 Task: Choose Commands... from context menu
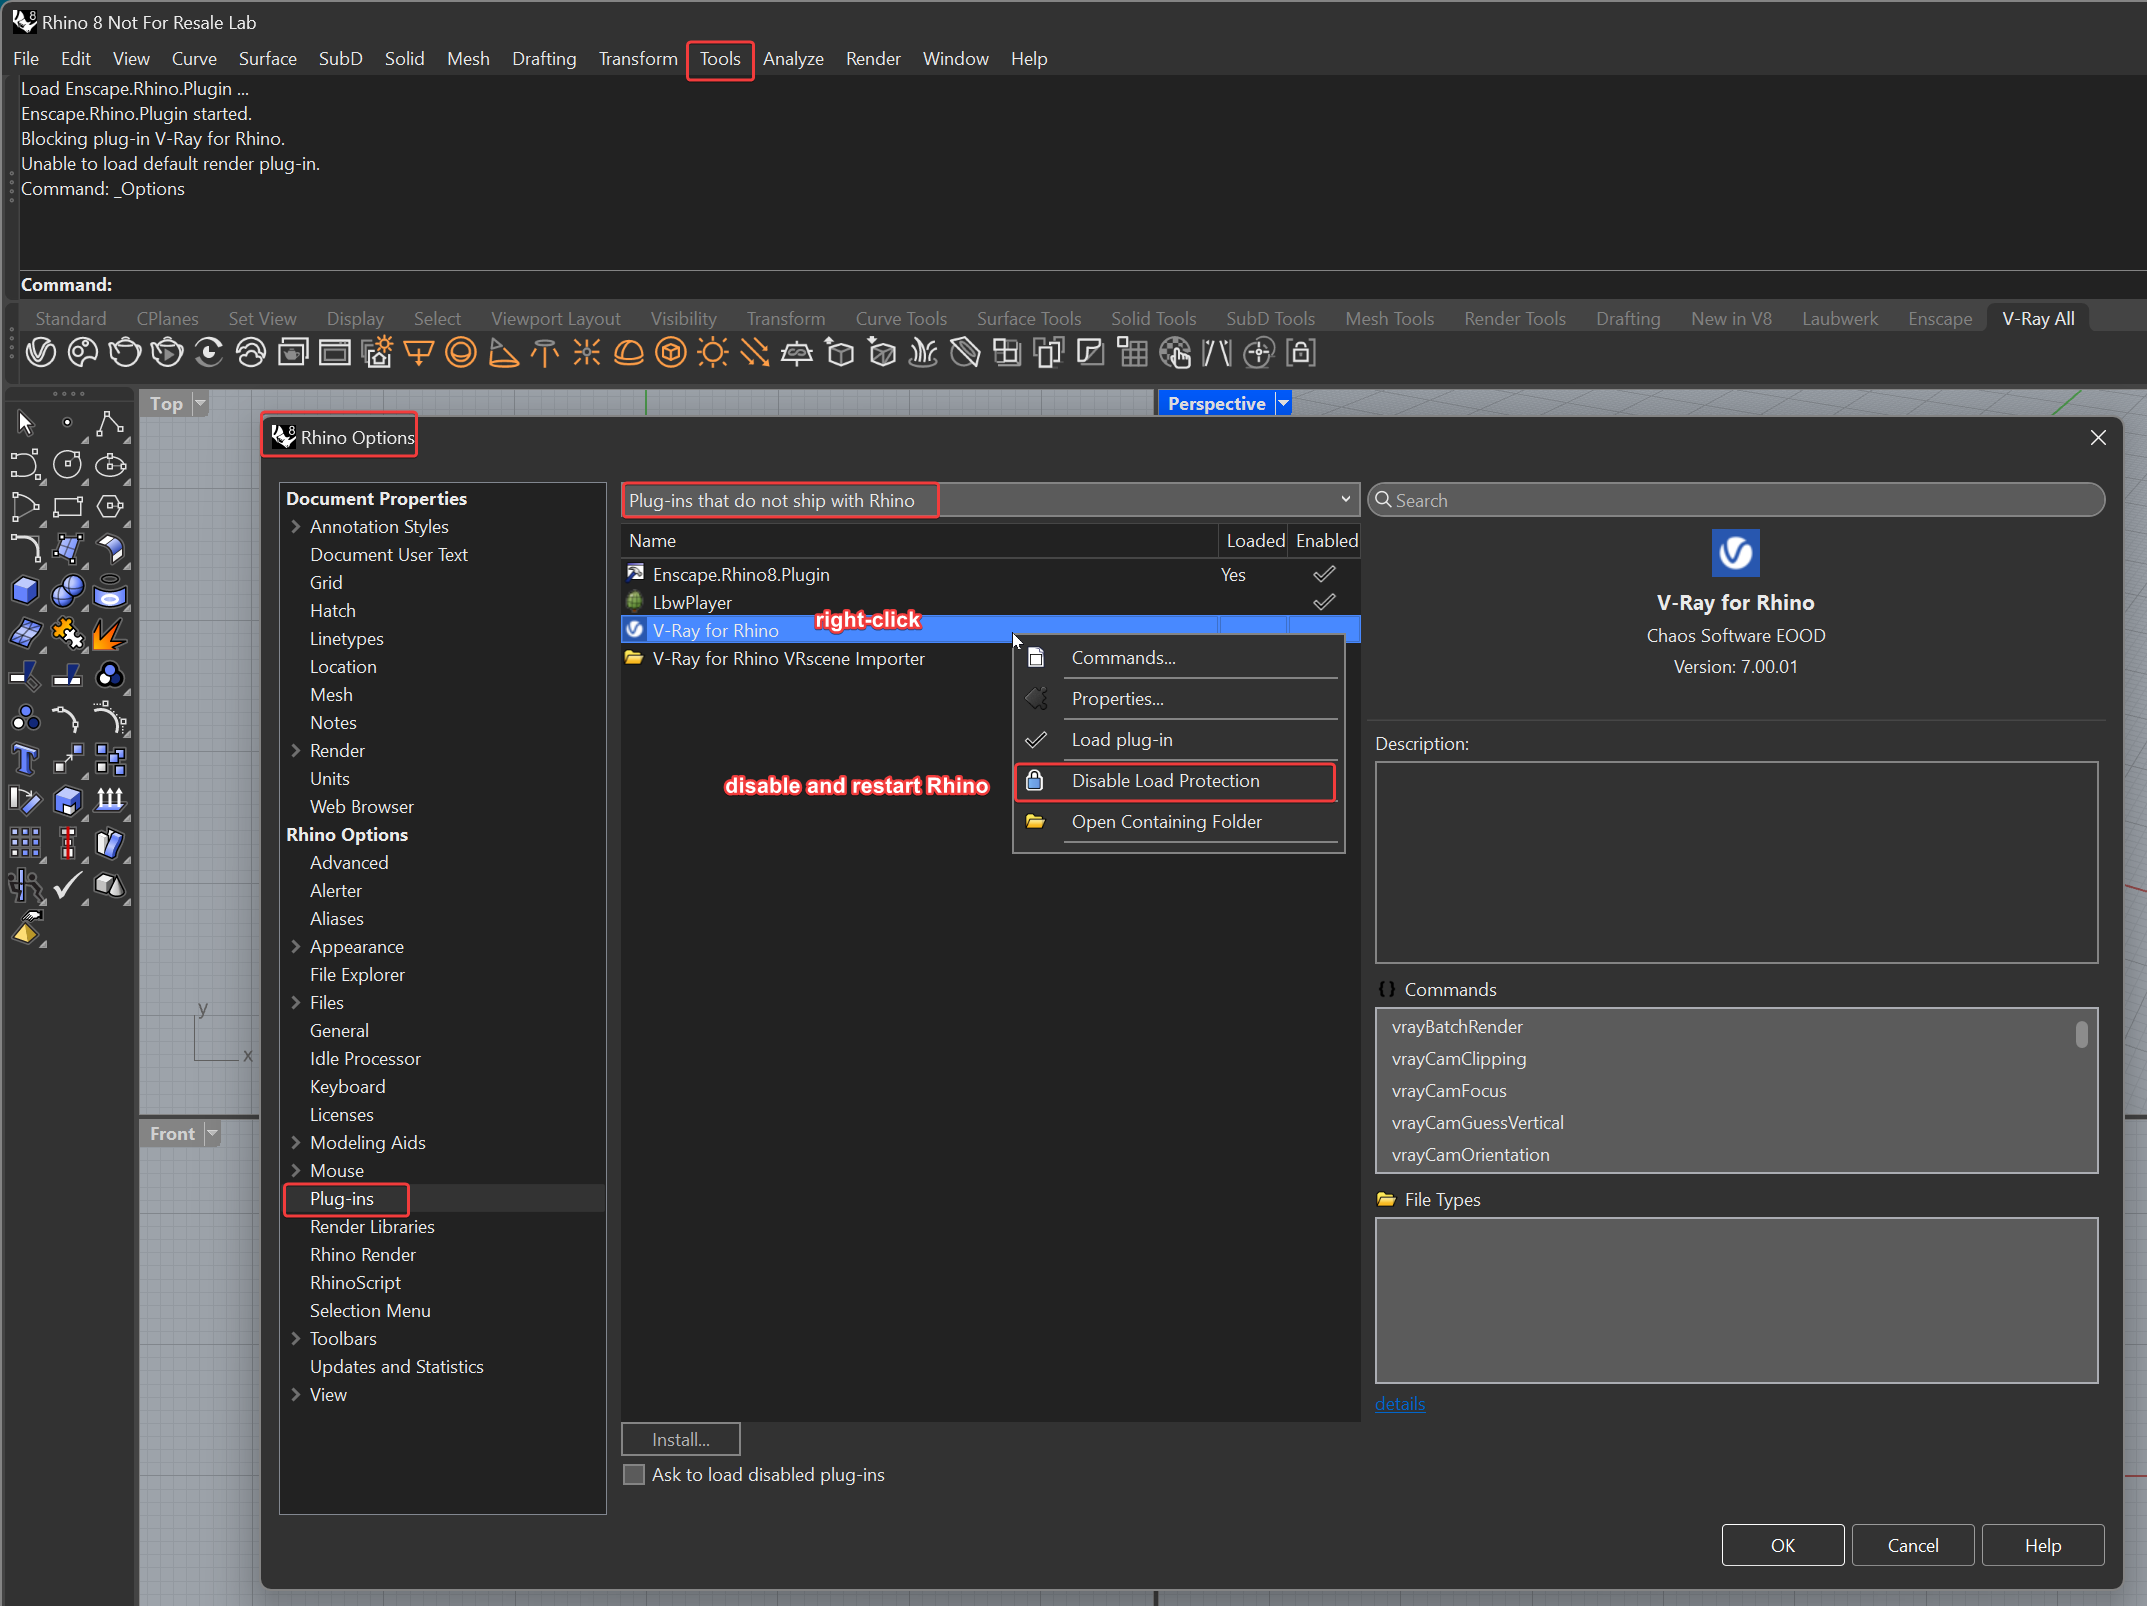[1178, 658]
